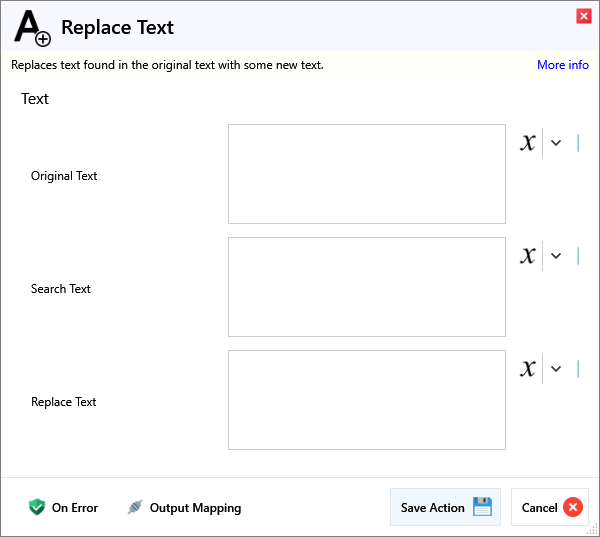Viewport: 600px width, 537px height.
Task: Click the green shield On Error icon
Action: click(37, 507)
